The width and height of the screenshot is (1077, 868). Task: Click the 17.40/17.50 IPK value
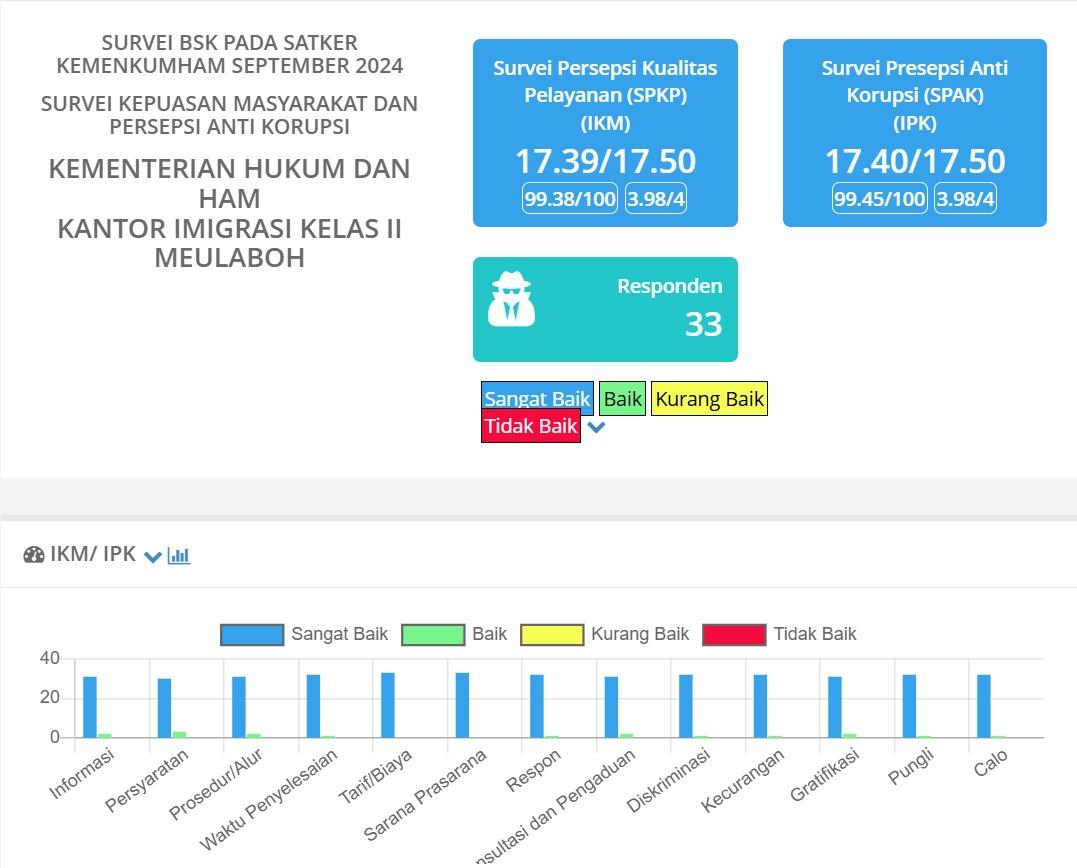[915, 161]
